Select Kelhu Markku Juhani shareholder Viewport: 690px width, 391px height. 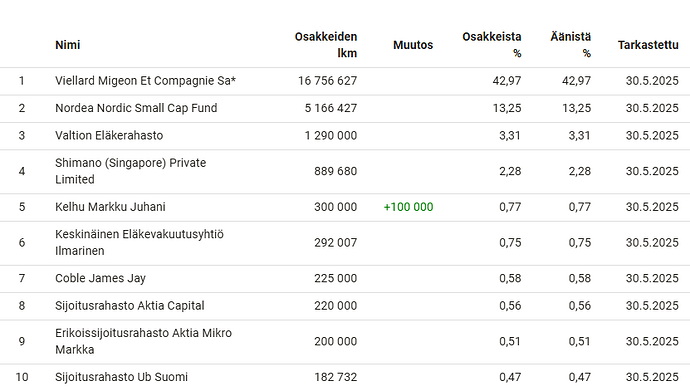click(x=110, y=207)
